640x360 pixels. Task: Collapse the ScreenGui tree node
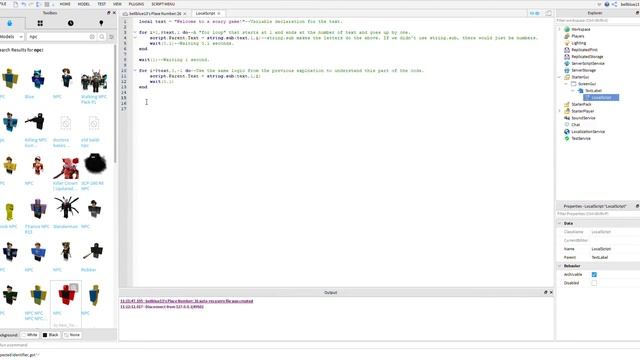tap(566, 84)
